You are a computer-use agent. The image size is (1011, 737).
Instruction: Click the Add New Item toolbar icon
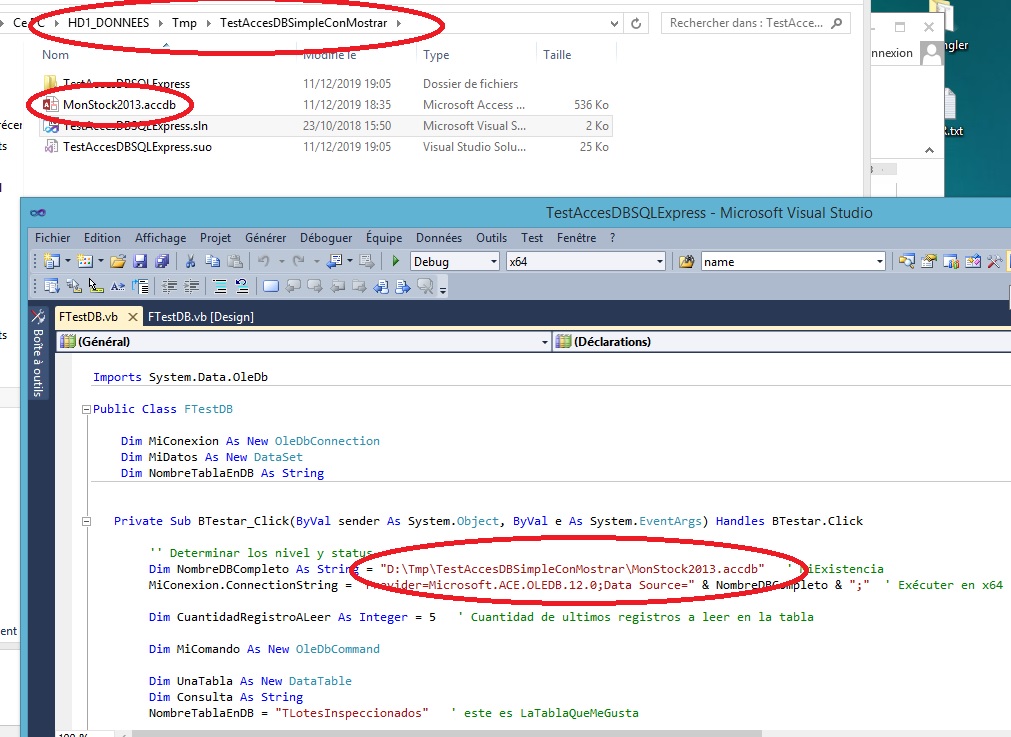coord(84,261)
